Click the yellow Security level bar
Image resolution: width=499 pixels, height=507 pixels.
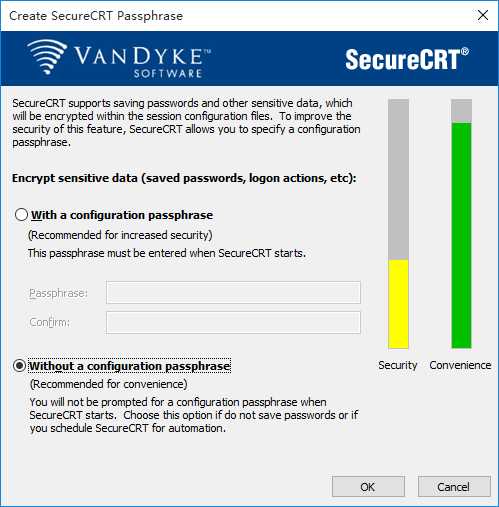[x=398, y=304]
